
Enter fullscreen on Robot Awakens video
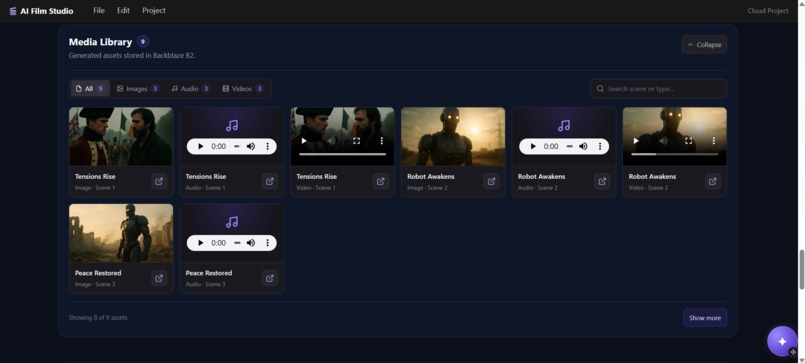[688, 140]
